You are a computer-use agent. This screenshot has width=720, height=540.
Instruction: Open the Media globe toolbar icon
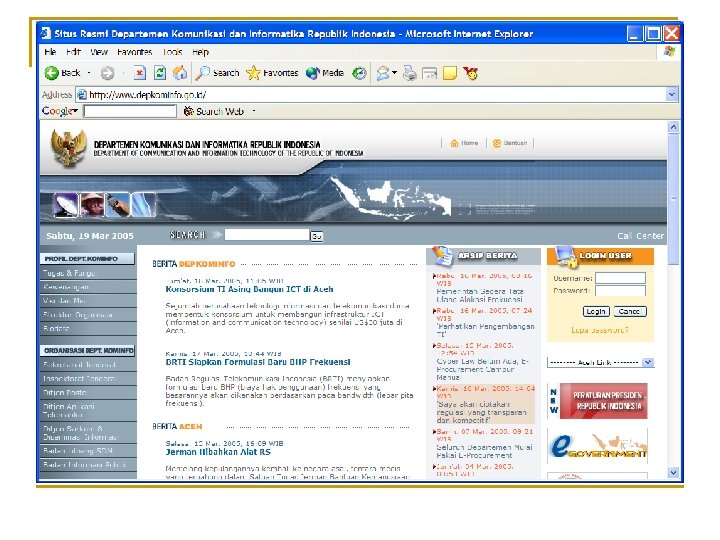tap(313, 73)
